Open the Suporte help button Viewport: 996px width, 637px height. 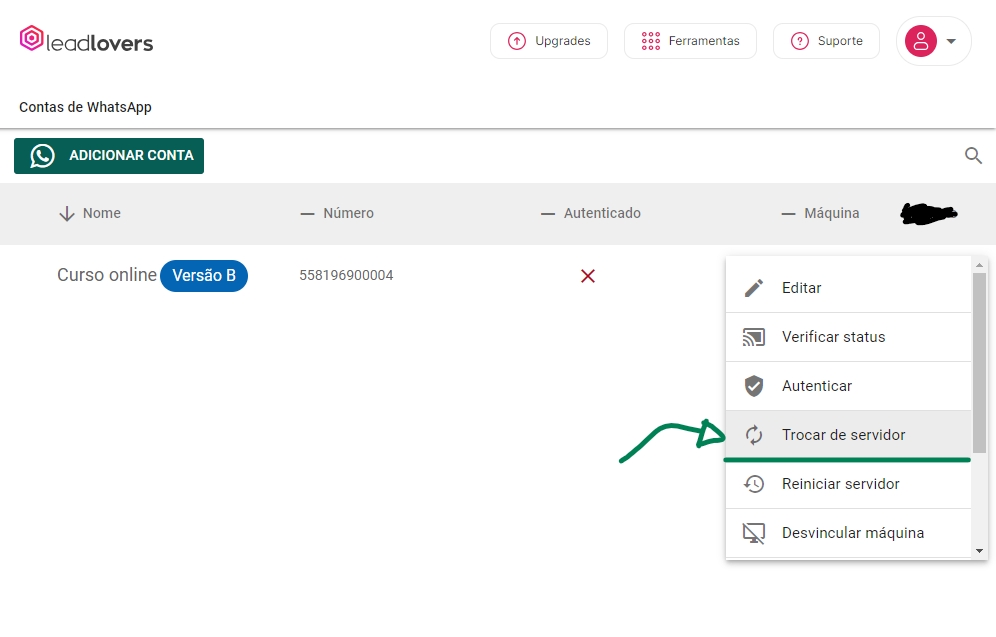(x=826, y=41)
